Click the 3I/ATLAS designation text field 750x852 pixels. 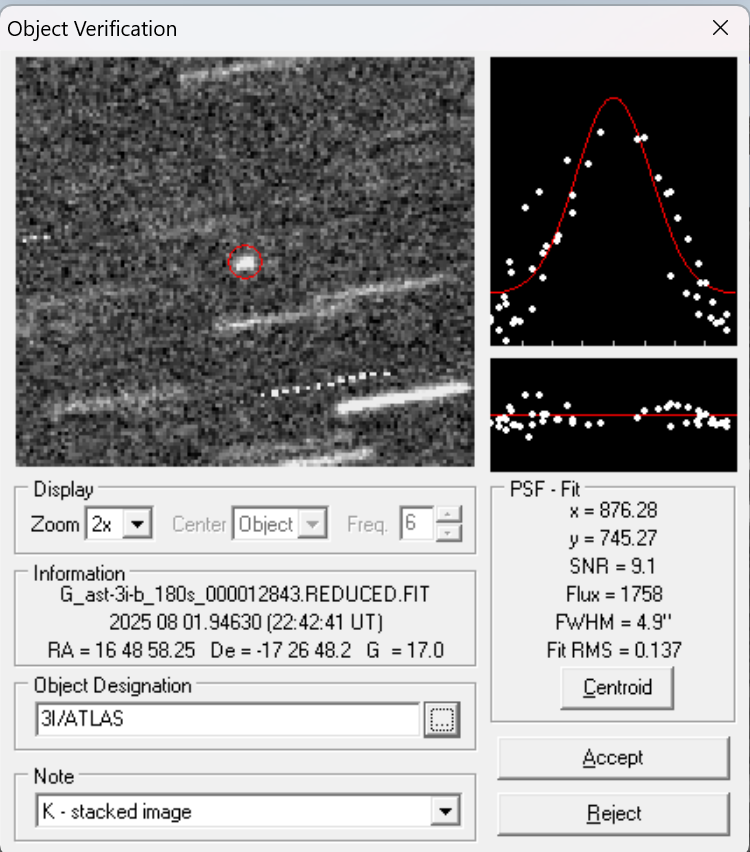[226, 719]
